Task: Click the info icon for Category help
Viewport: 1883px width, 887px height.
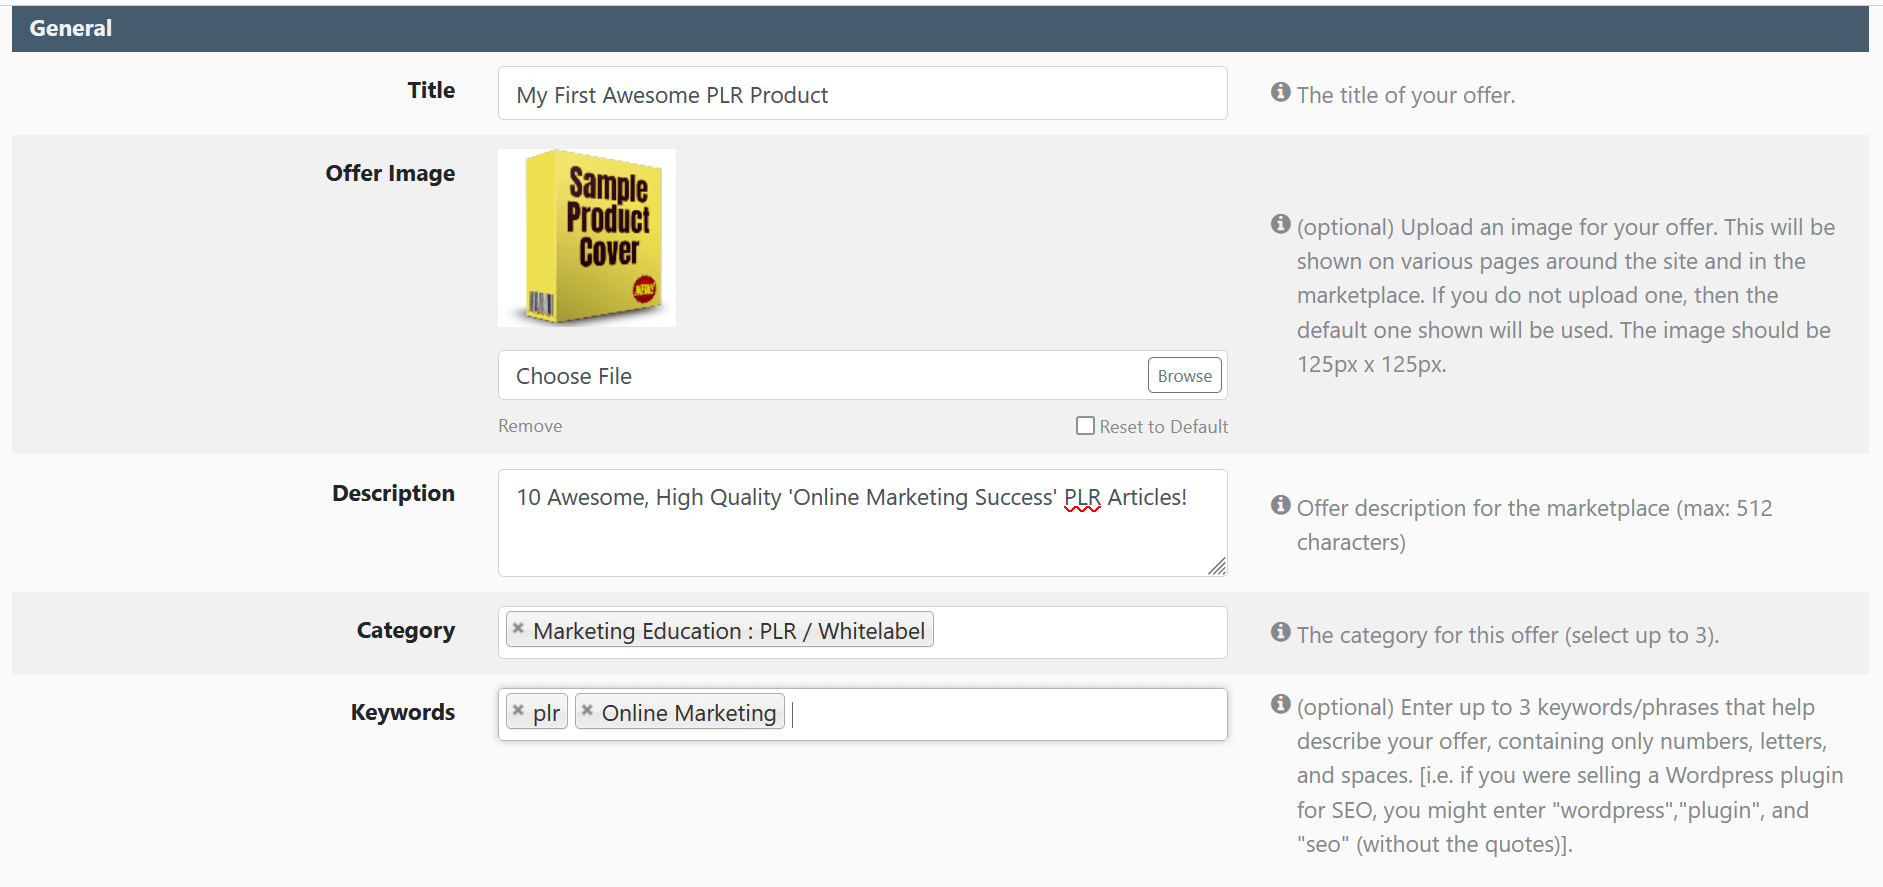Action: point(1280,633)
